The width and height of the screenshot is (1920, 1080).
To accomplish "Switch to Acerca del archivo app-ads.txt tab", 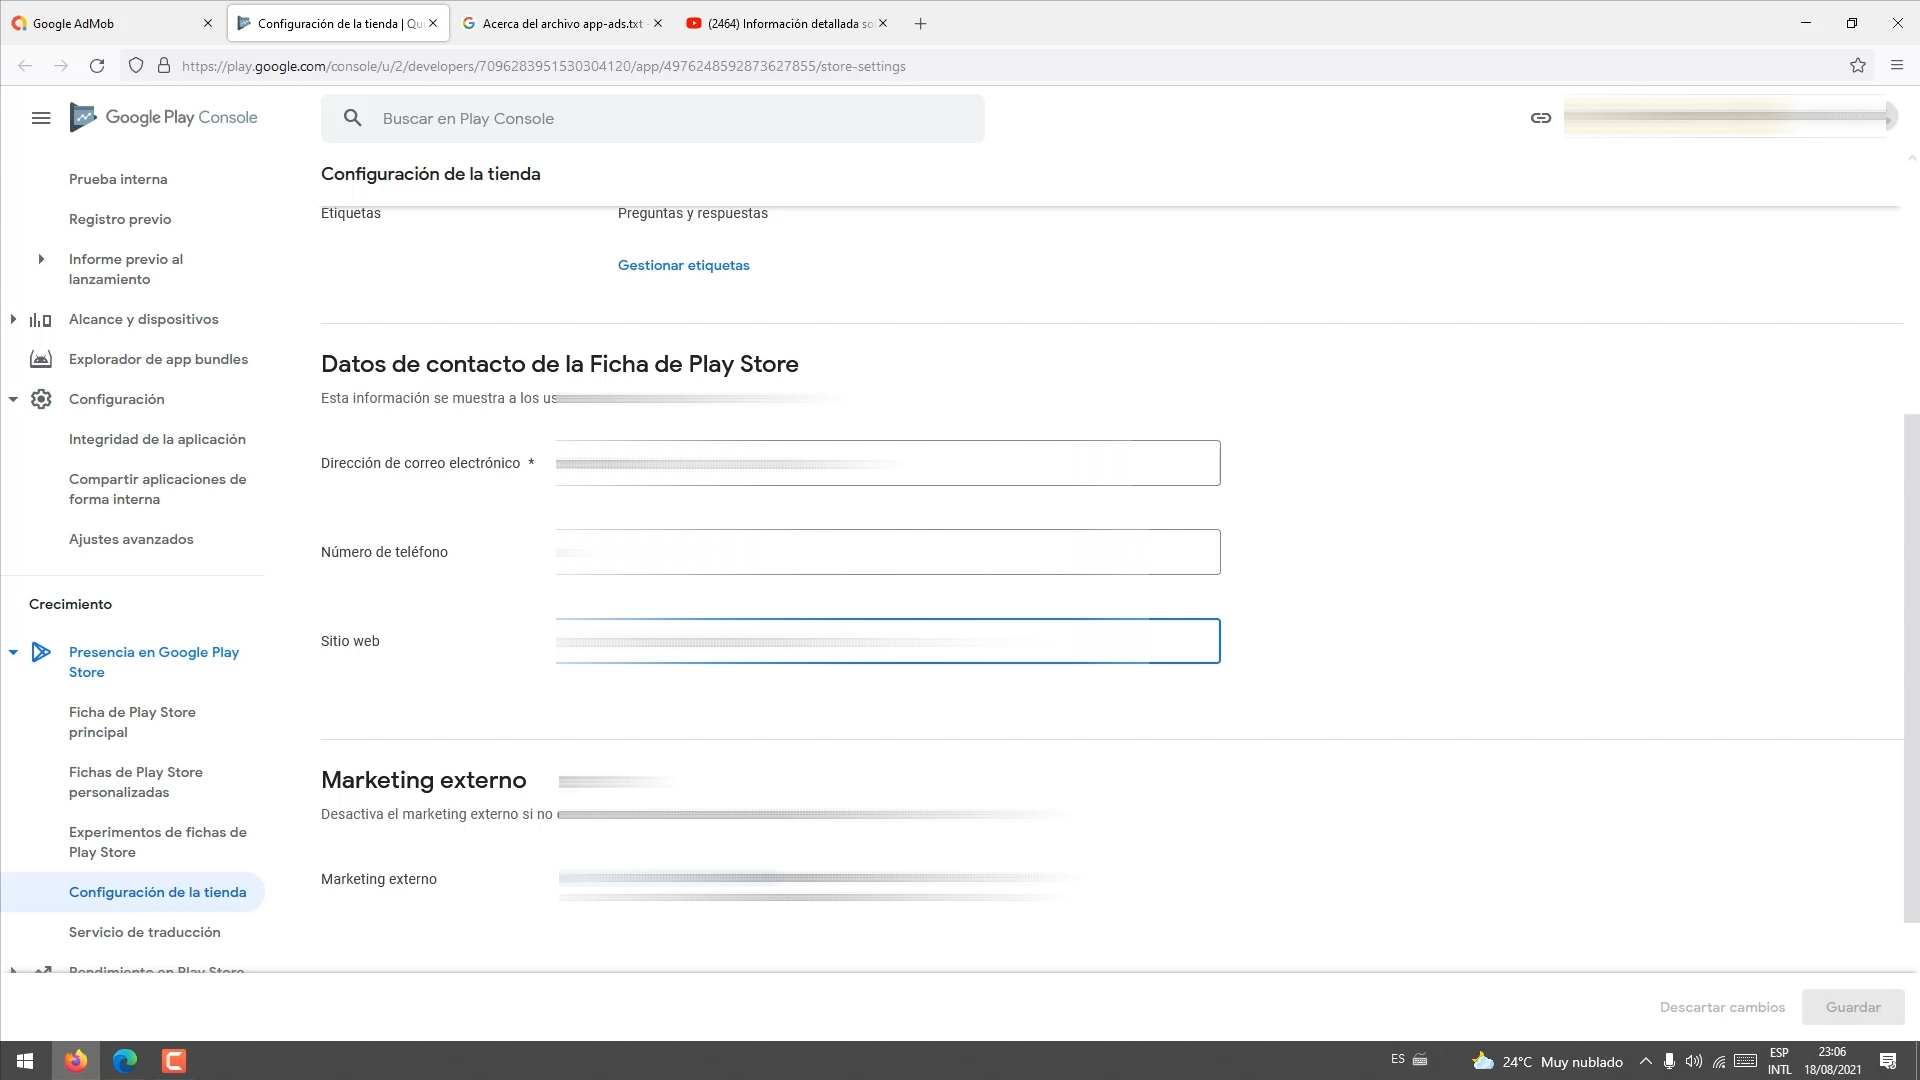I will pyautogui.click(x=560, y=23).
